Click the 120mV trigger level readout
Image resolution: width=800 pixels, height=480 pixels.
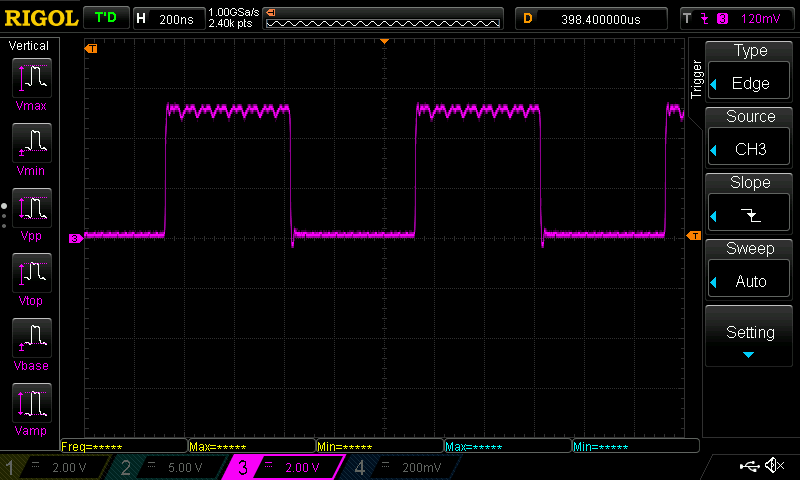click(x=760, y=19)
